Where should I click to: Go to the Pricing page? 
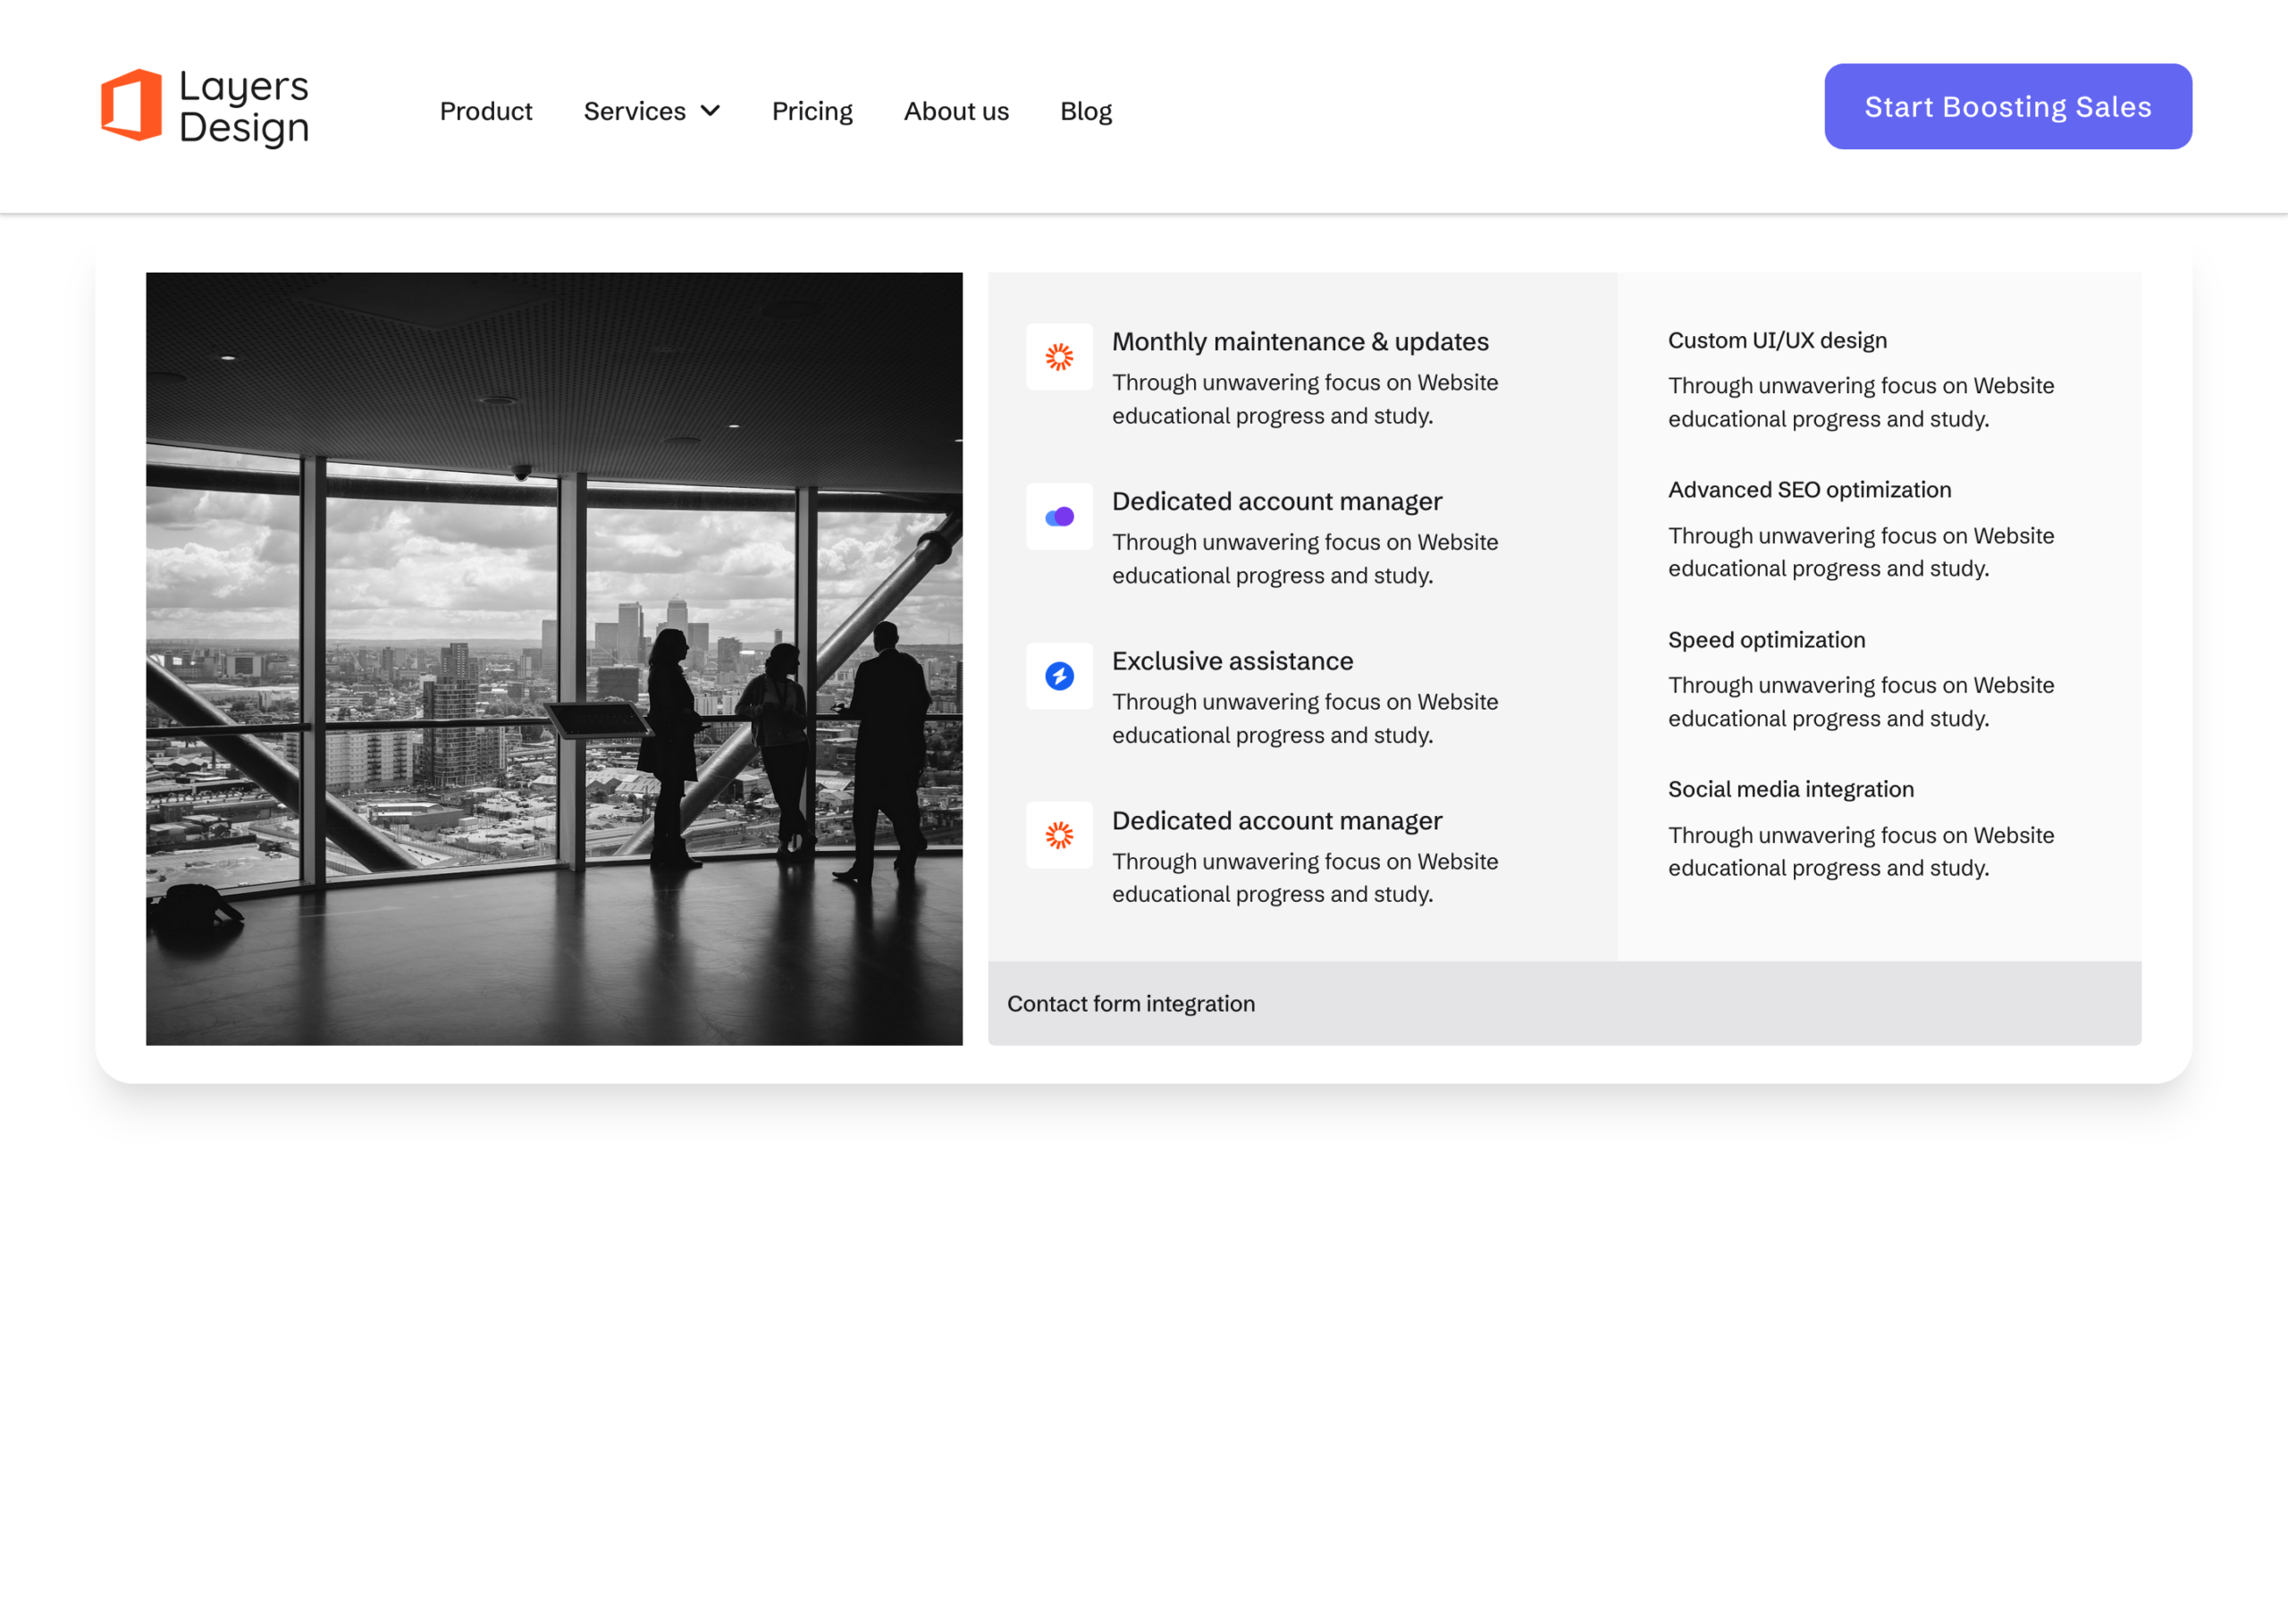point(812,111)
